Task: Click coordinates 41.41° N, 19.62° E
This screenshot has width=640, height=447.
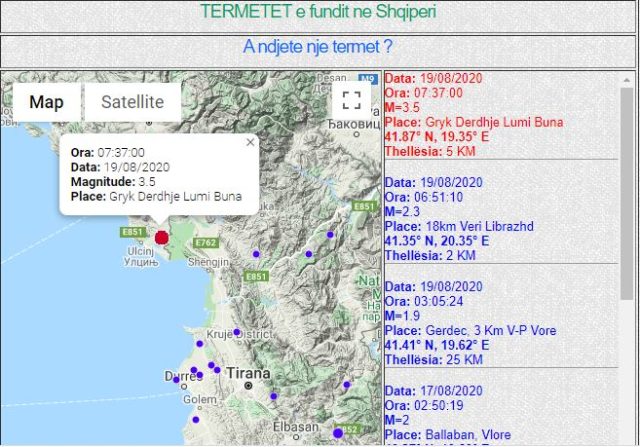Action: tap(437, 345)
